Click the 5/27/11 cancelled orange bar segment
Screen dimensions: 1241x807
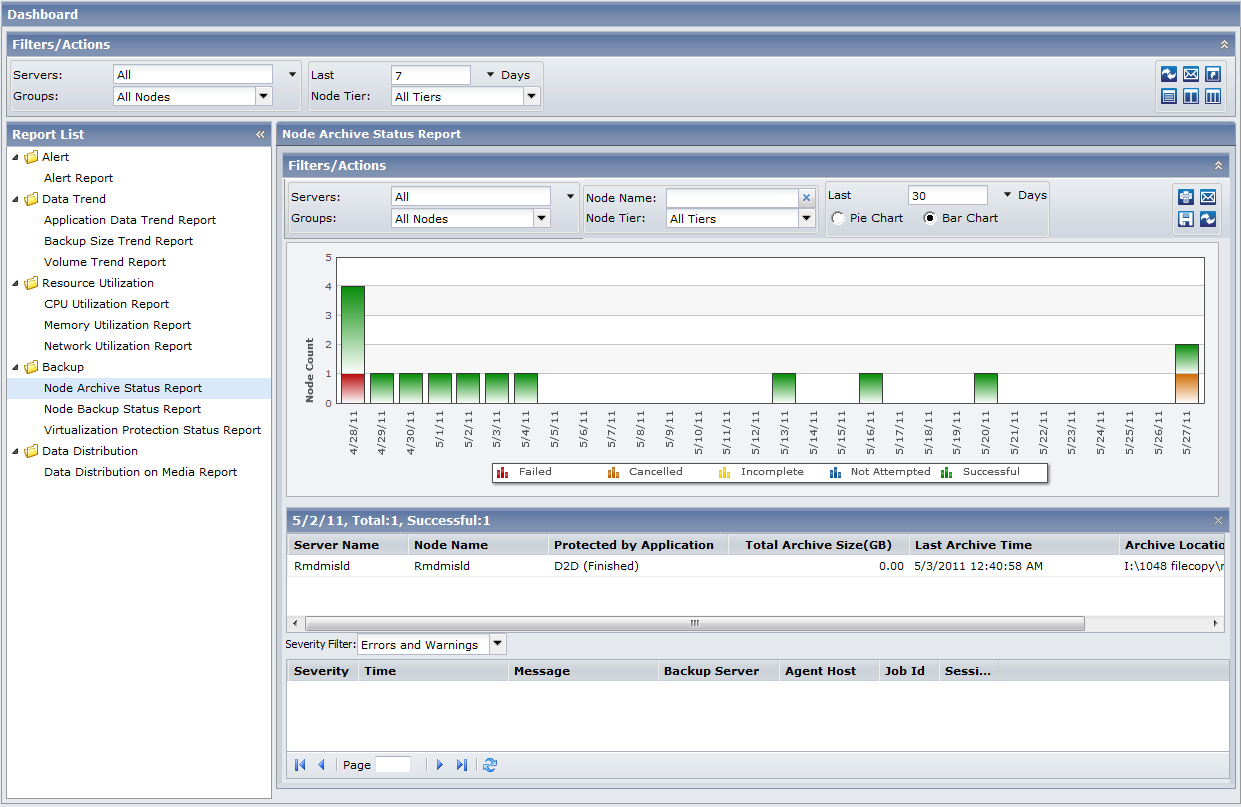click(x=1187, y=388)
